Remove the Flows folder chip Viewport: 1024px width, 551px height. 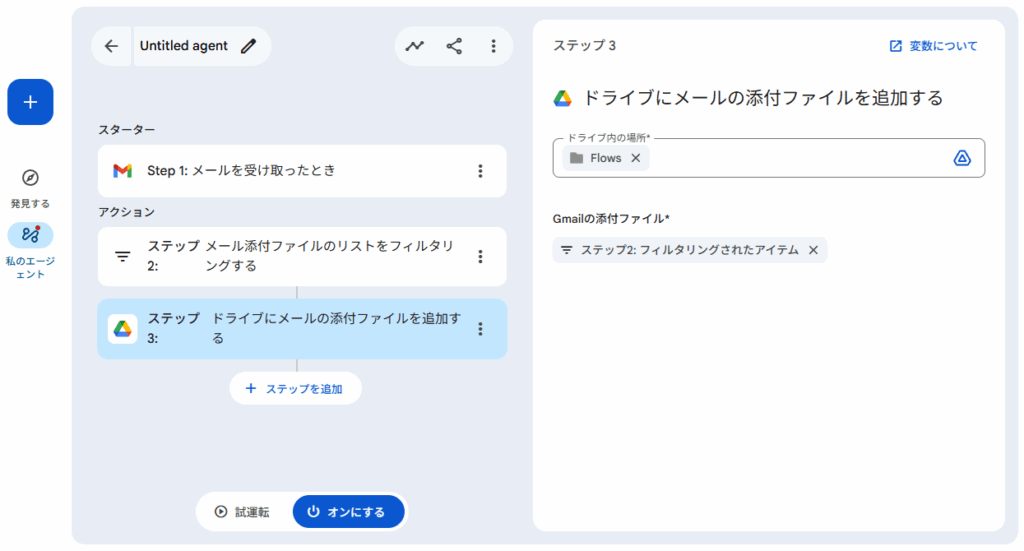click(x=635, y=158)
